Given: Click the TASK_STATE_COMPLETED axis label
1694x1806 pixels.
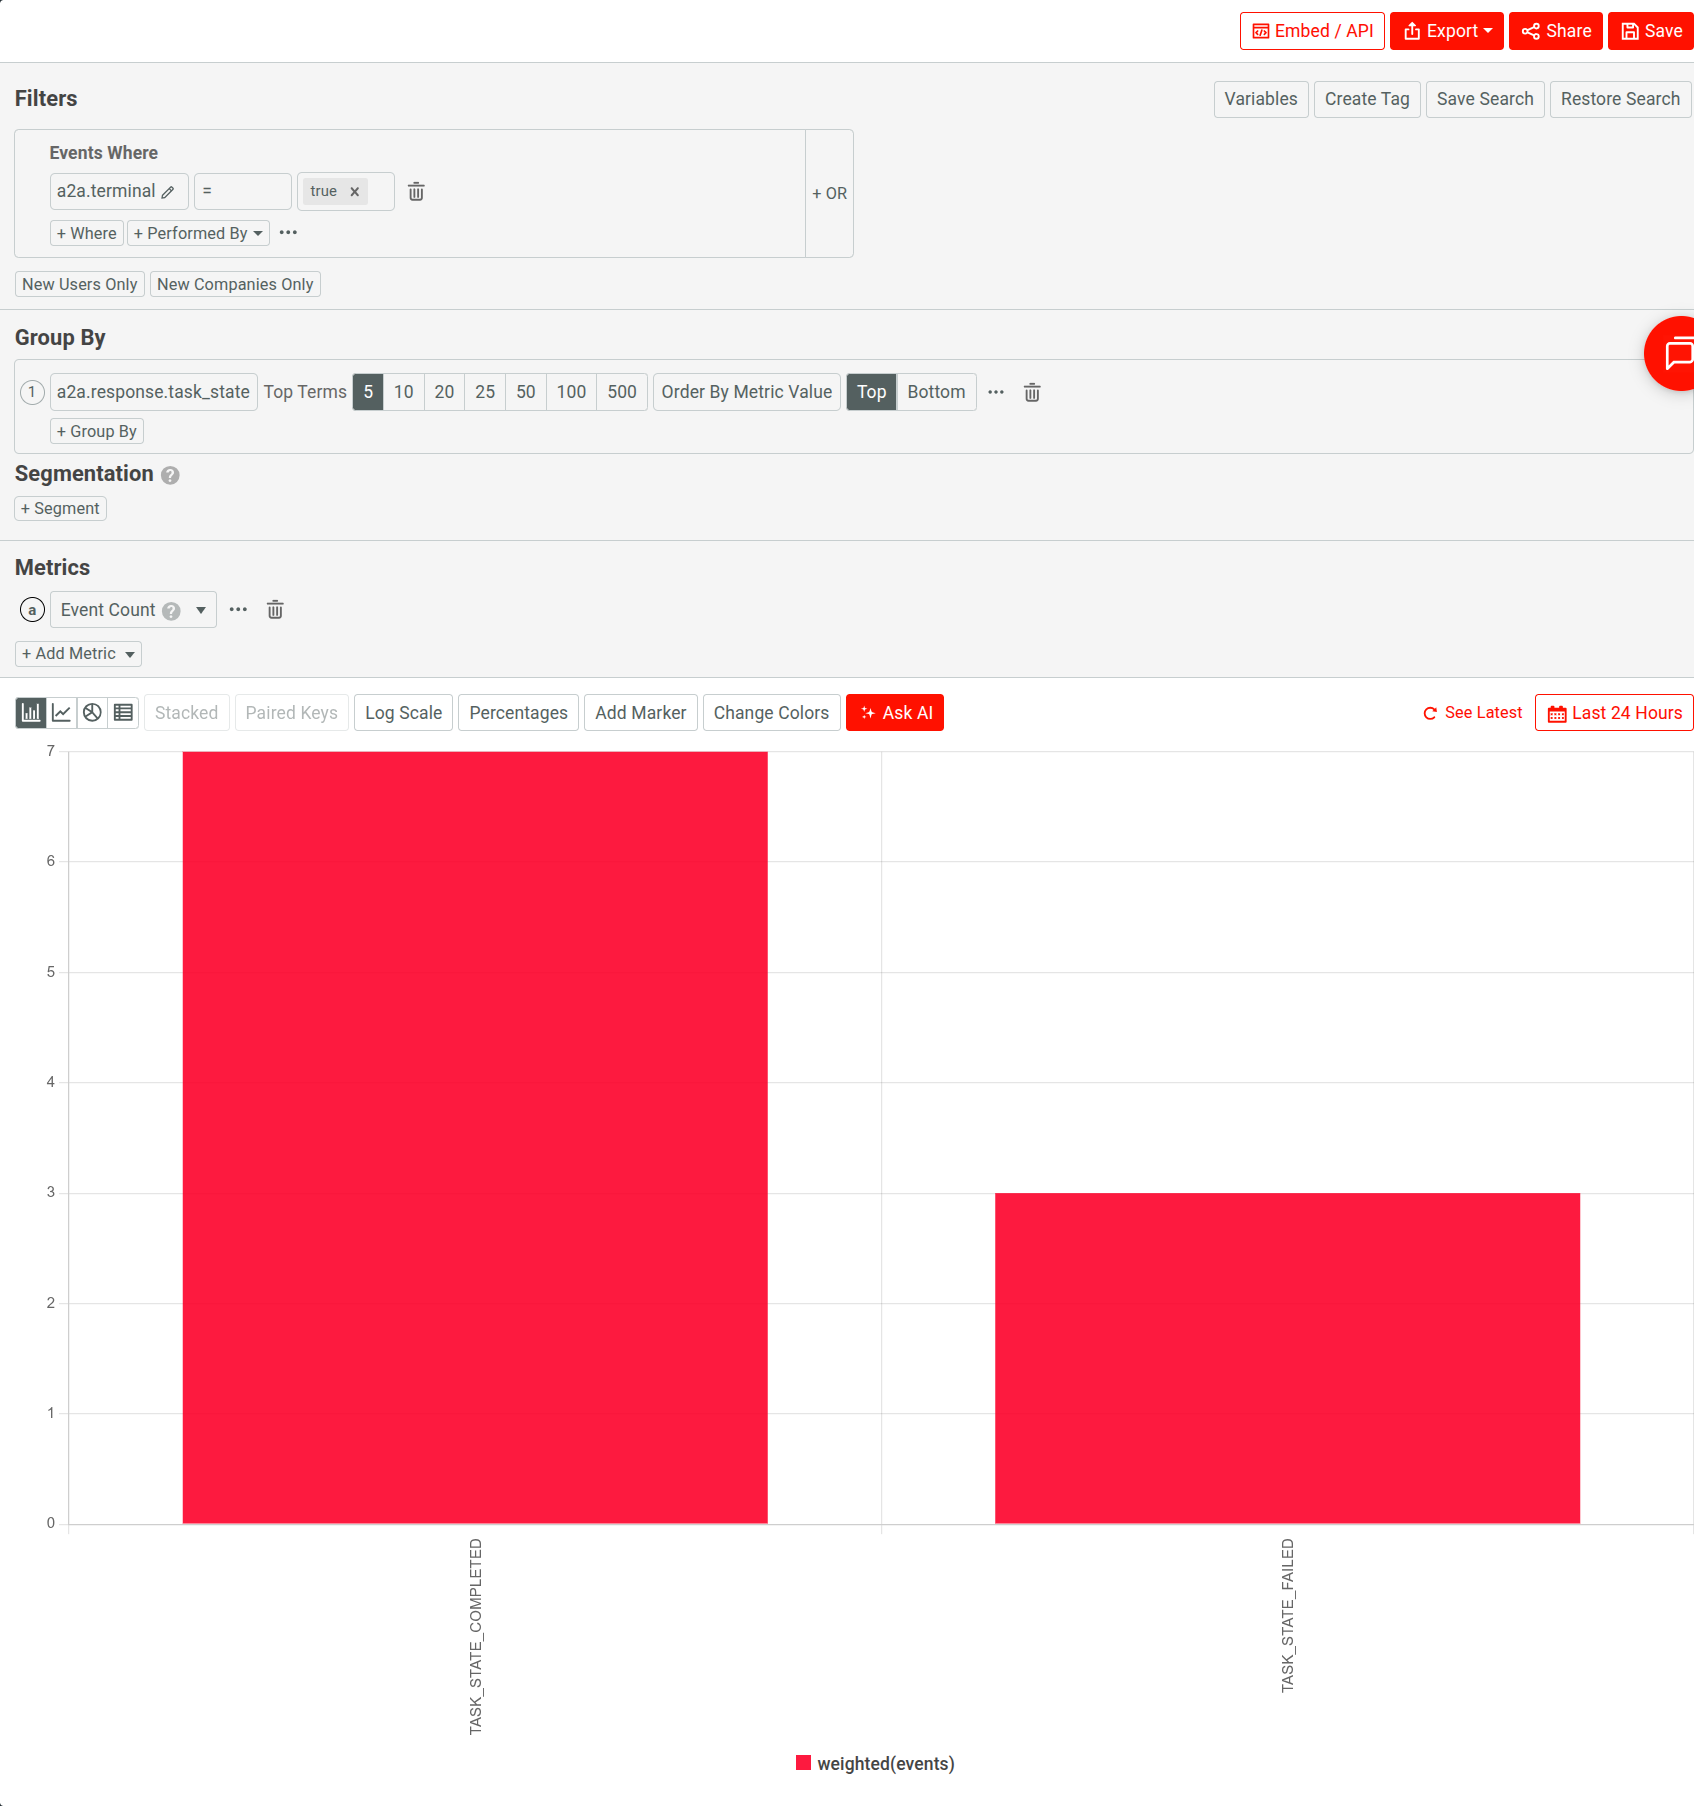Looking at the screenshot, I should click(x=475, y=1637).
